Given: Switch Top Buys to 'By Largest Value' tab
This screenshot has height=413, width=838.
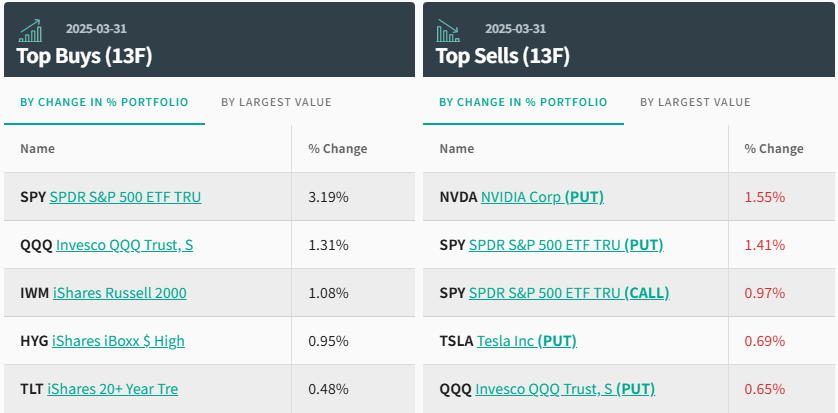Looking at the screenshot, I should click(276, 102).
